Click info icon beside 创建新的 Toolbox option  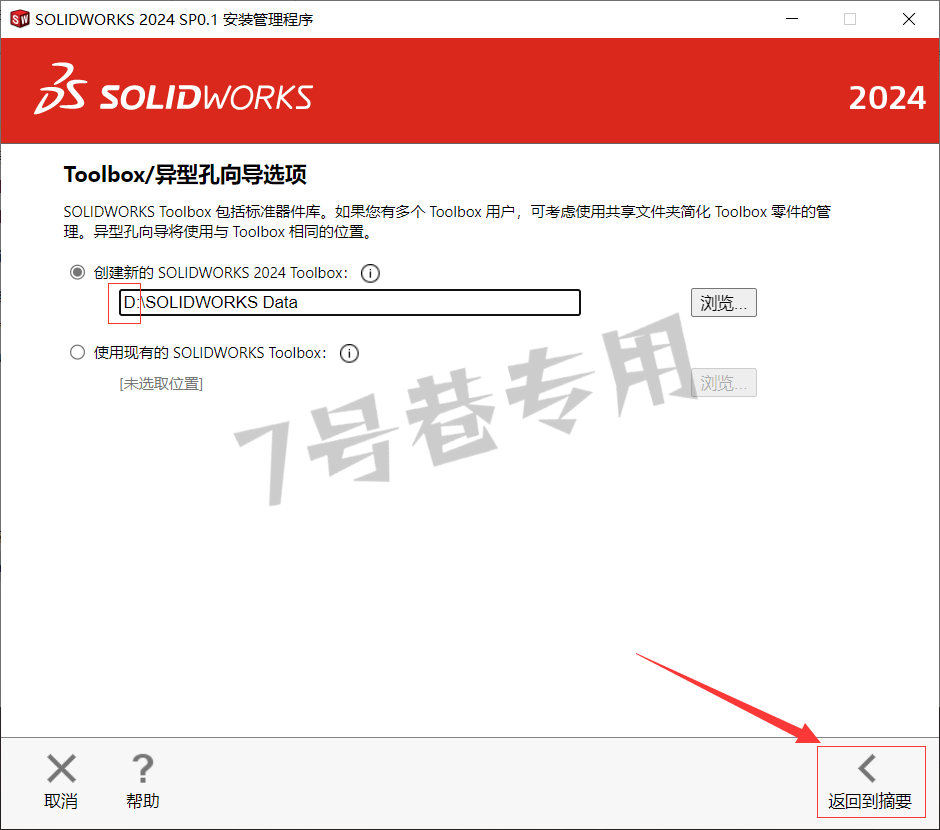(x=370, y=273)
